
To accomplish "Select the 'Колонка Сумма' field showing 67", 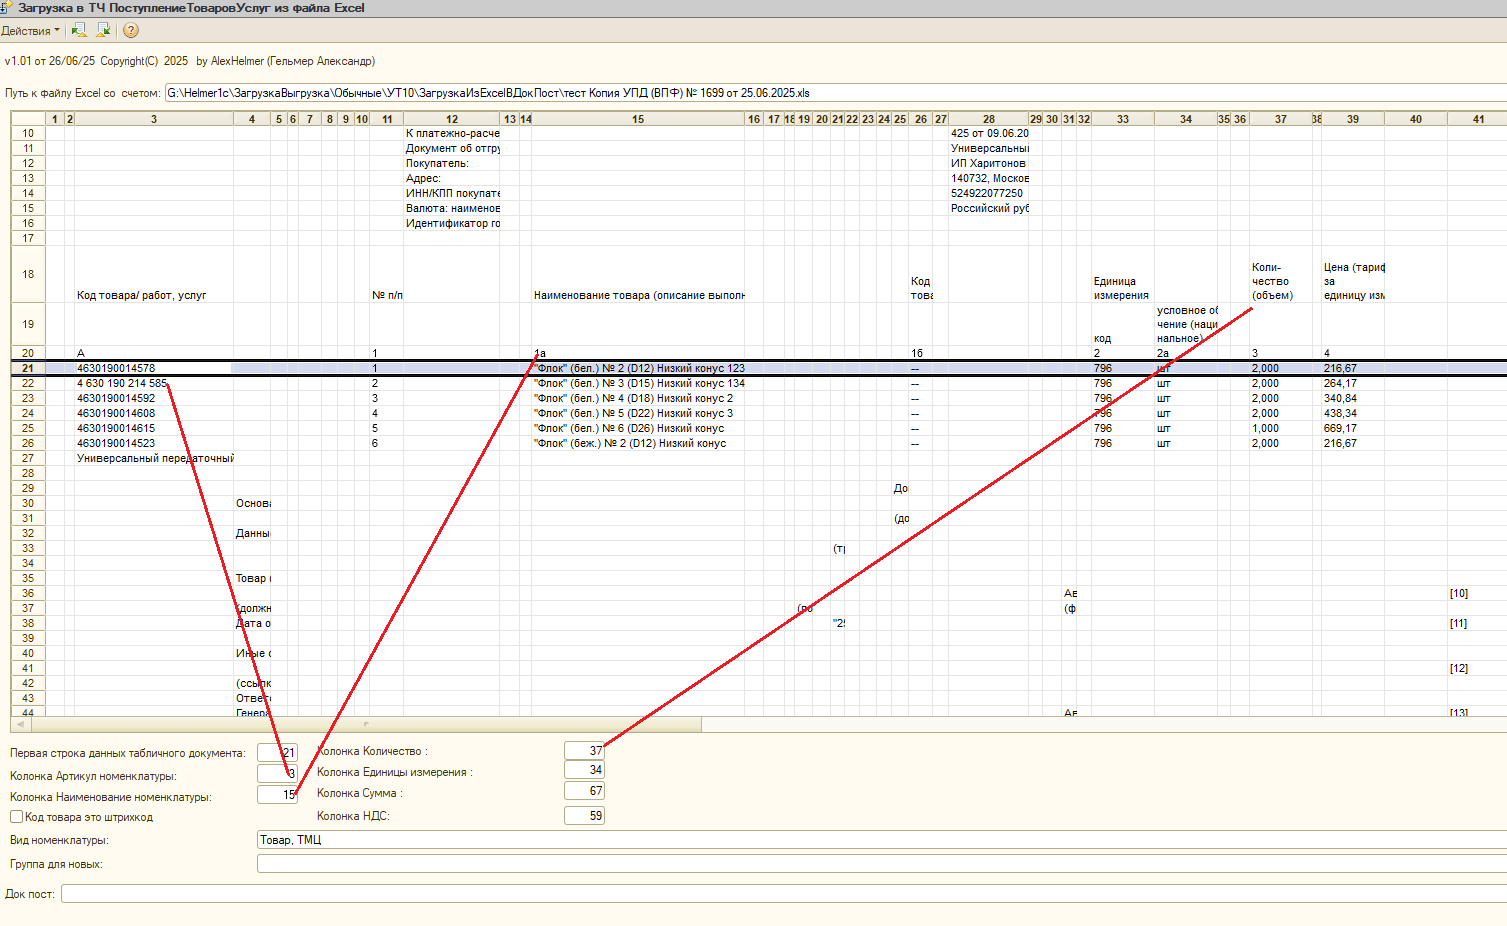I will click(584, 791).
